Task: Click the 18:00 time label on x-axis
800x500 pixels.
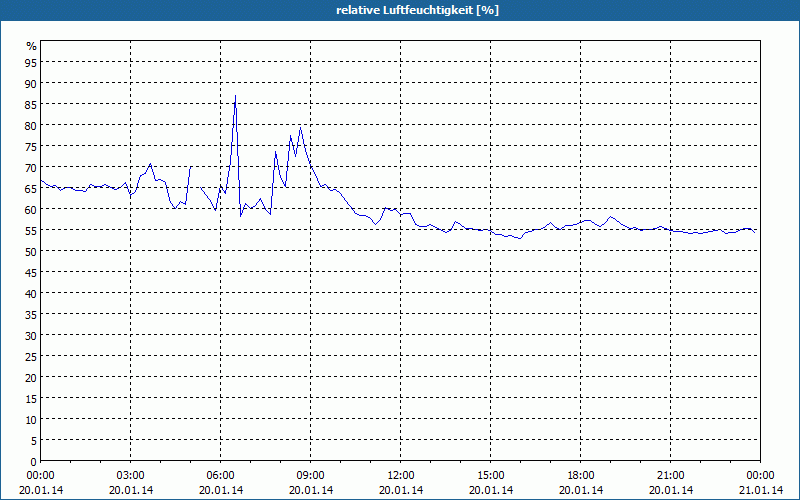Action: pos(581,476)
